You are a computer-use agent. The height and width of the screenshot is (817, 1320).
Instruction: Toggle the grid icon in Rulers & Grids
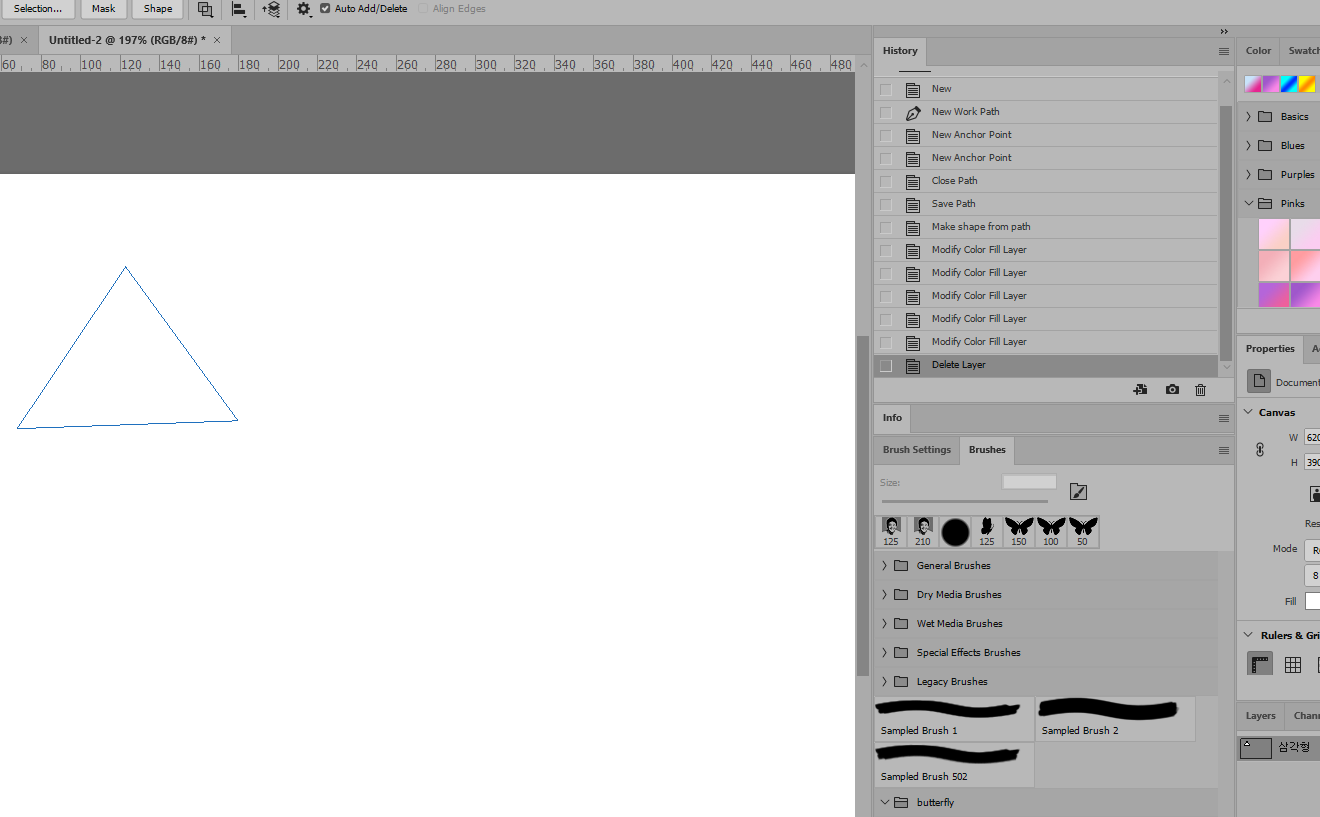coord(1293,665)
